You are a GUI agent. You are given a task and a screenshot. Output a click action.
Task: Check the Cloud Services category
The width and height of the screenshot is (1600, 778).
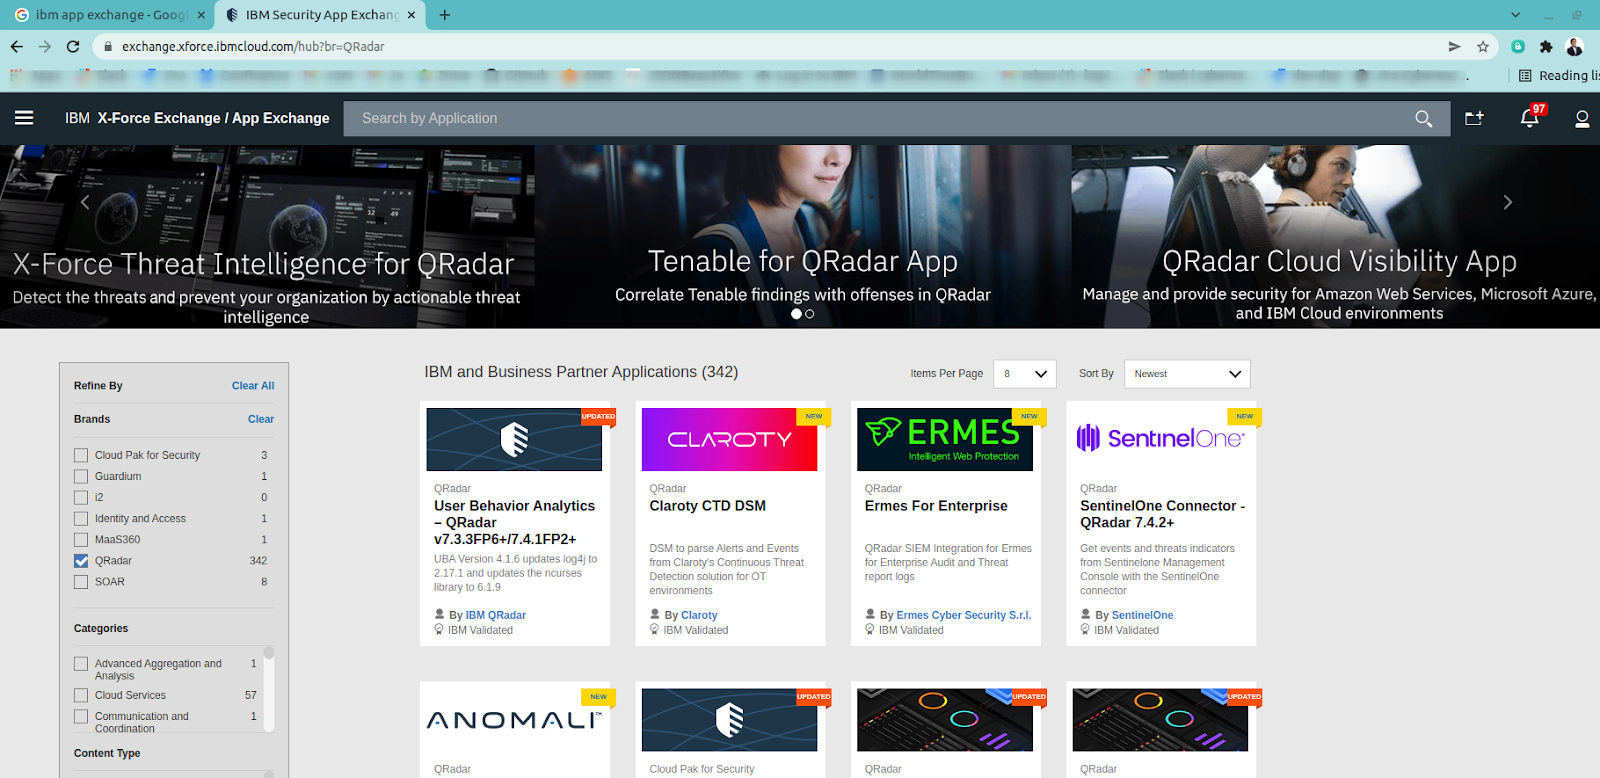click(x=81, y=695)
